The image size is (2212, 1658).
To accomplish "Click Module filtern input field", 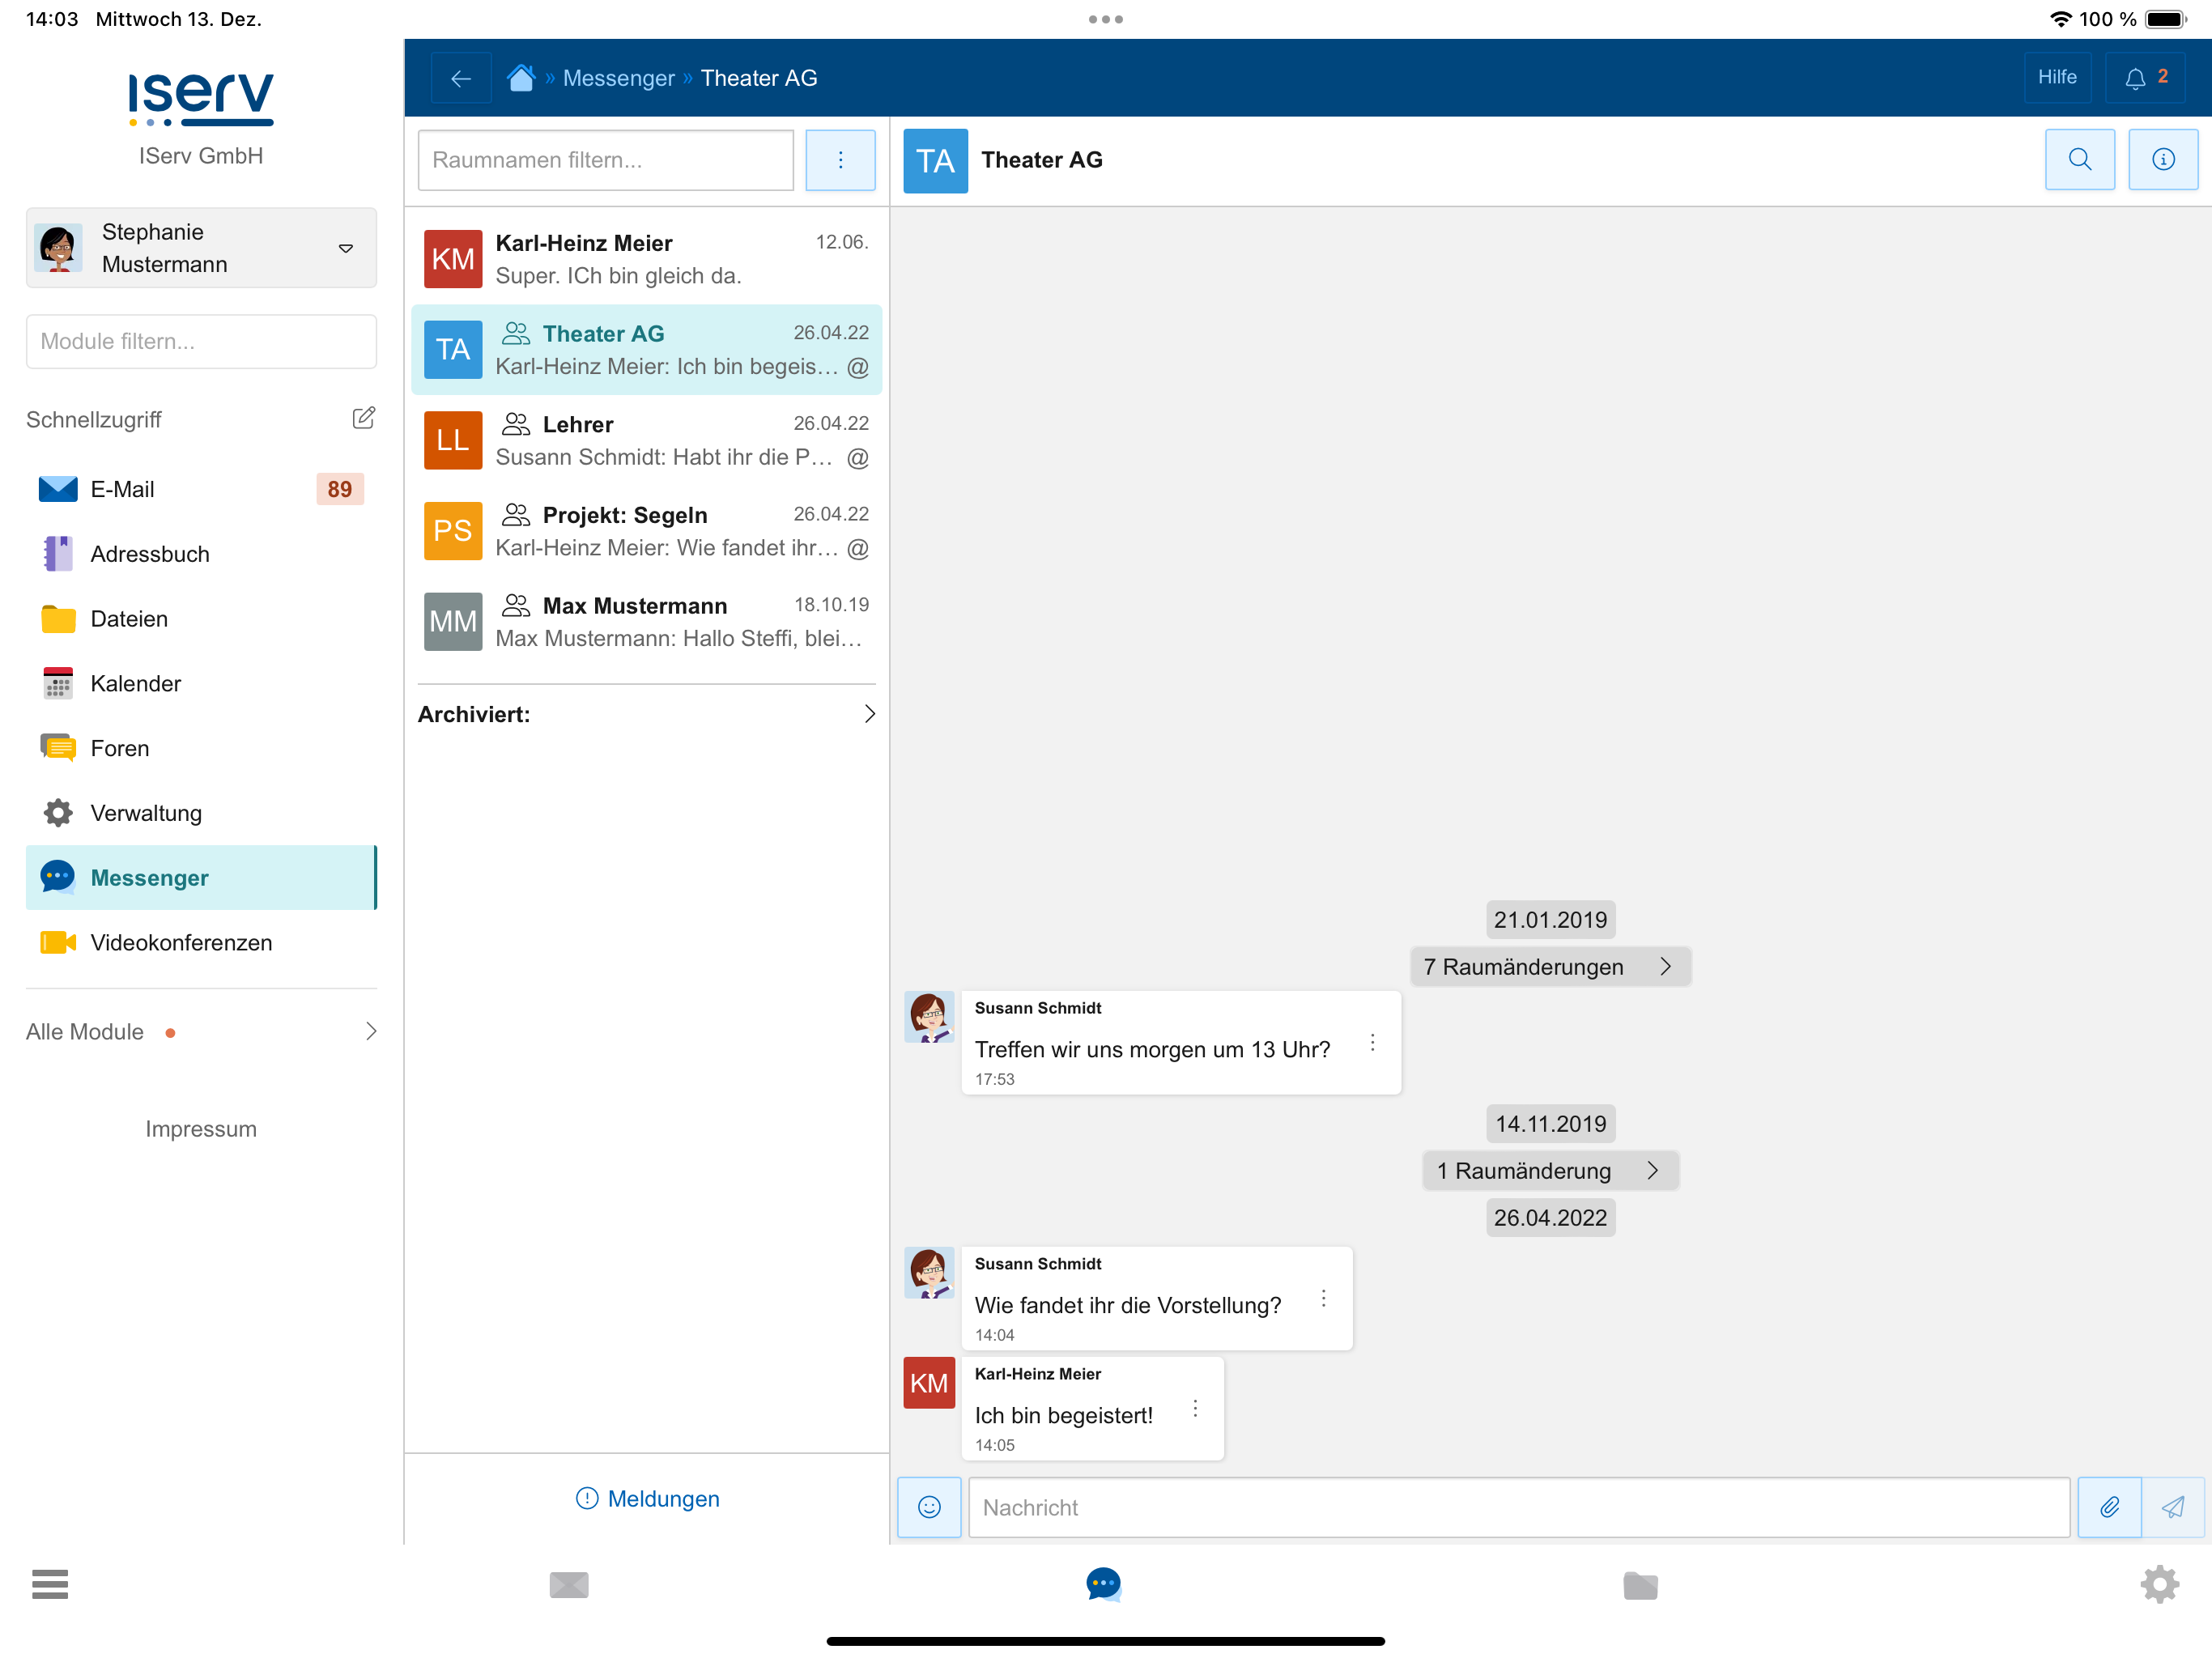I will (201, 341).
